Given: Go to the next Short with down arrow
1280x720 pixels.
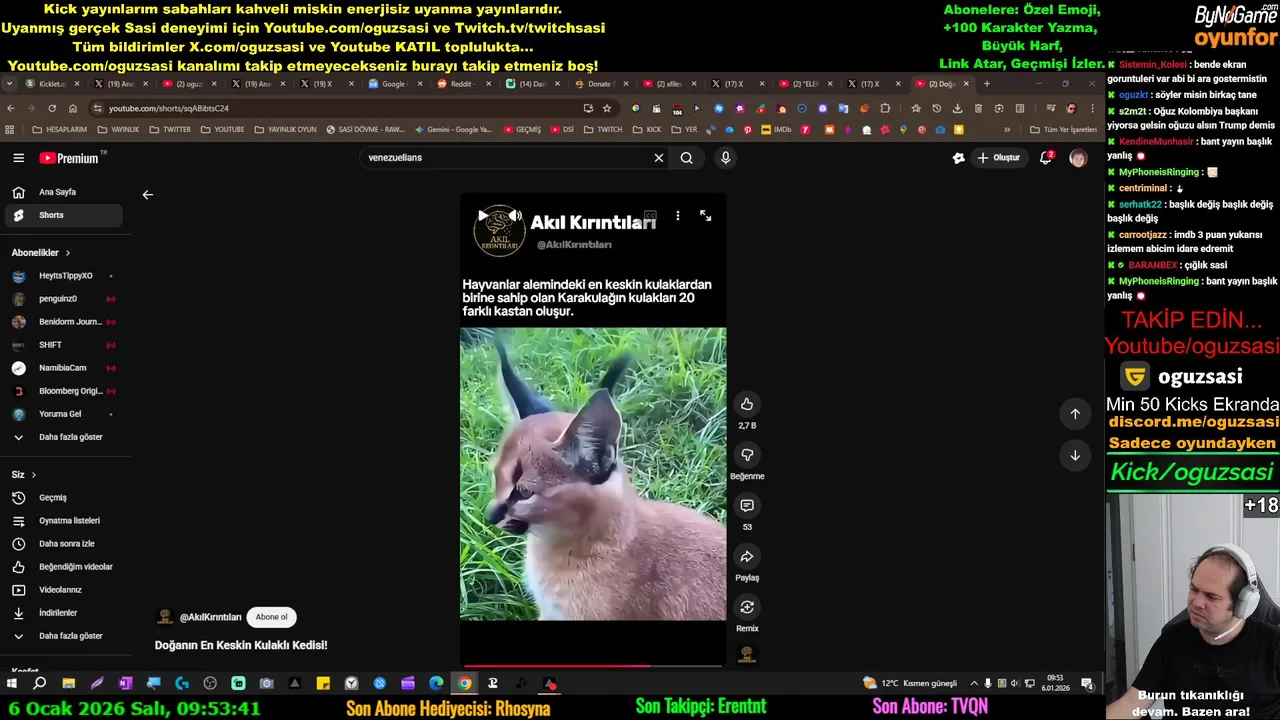Looking at the screenshot, I should coord(1075,456).
